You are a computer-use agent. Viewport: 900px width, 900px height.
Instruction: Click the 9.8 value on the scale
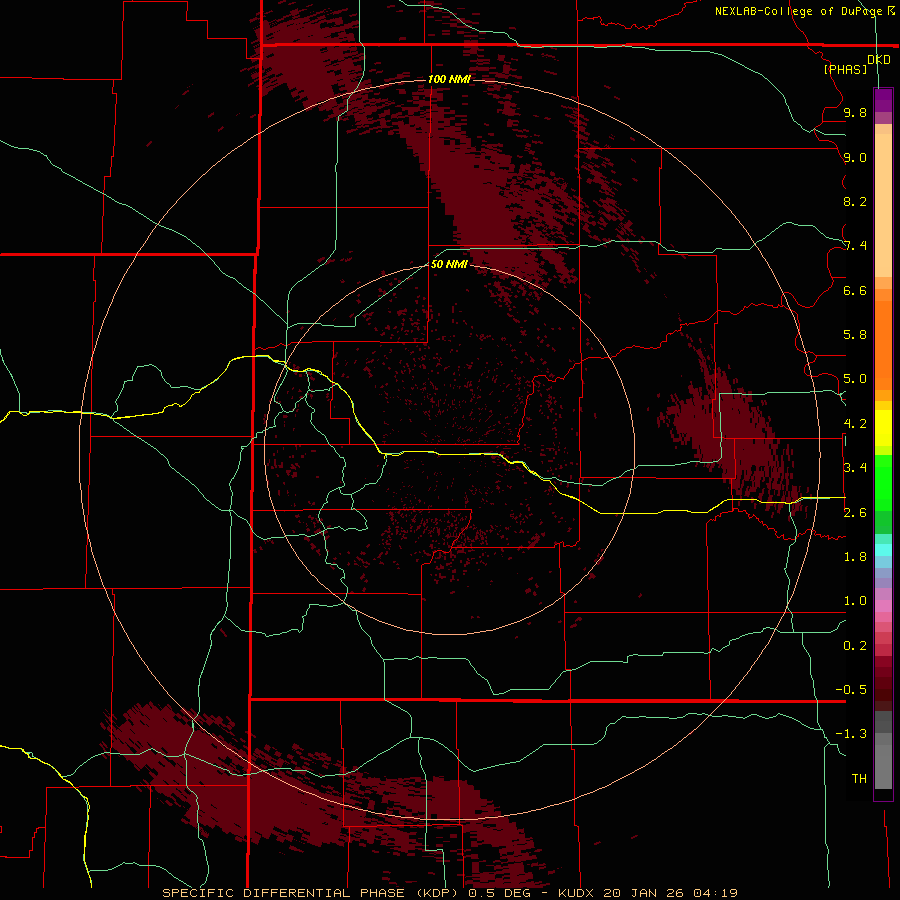pyautogui.click(x=855, y=113)
